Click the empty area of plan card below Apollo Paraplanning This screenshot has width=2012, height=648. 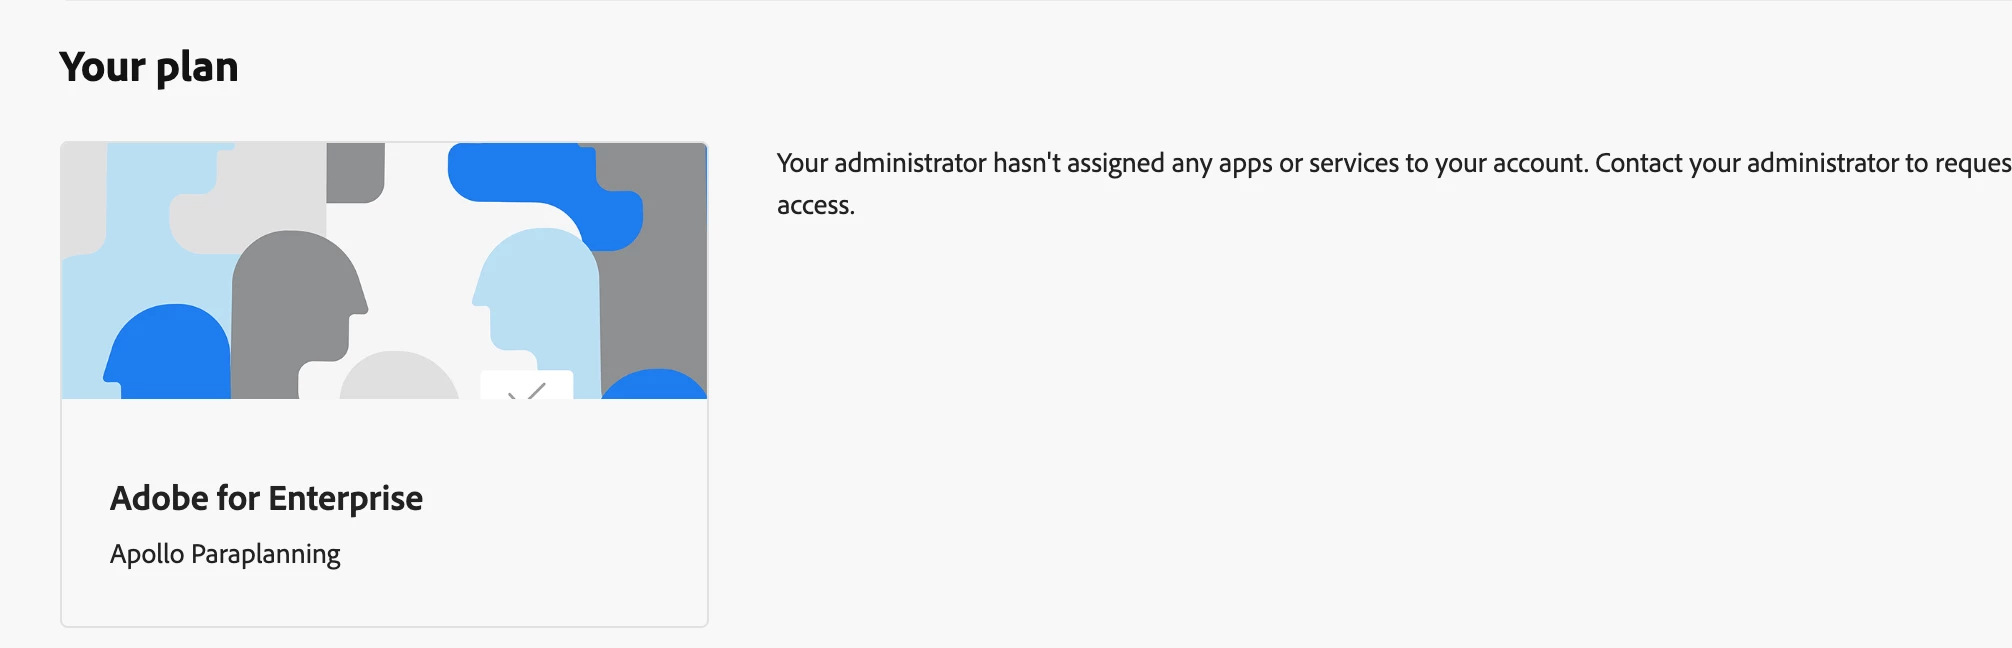tap(384, 600)
